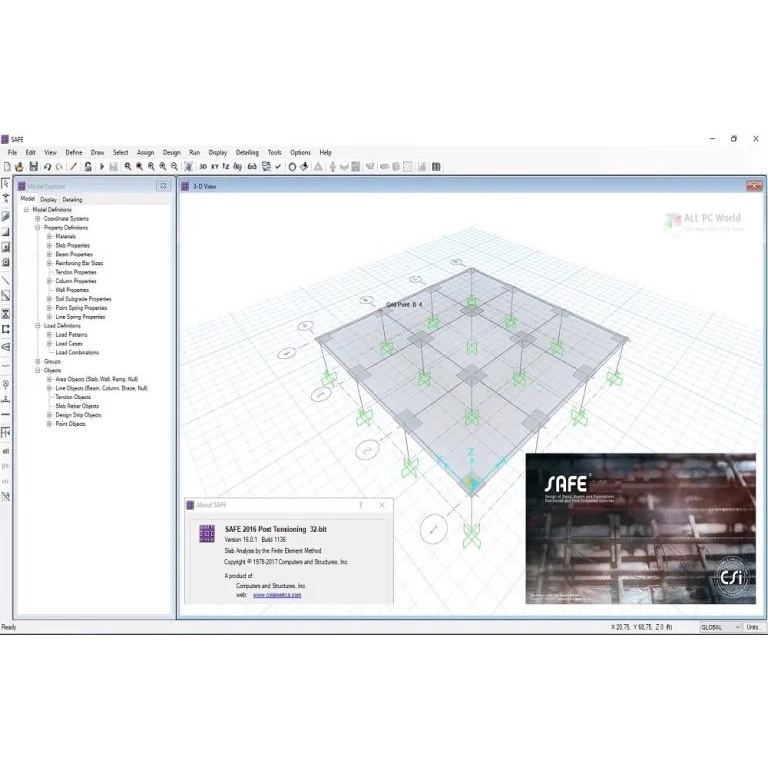Click the Save floppy disk icon
The image size is (768, 768).
point(33,167)
